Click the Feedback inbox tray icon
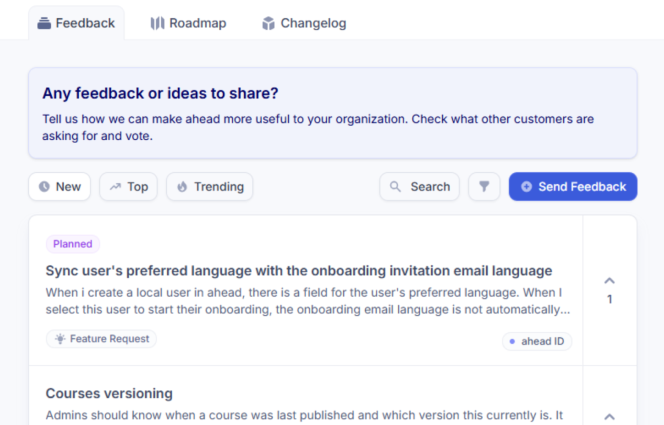Viewport: 664px width, 425px height. 44,23
